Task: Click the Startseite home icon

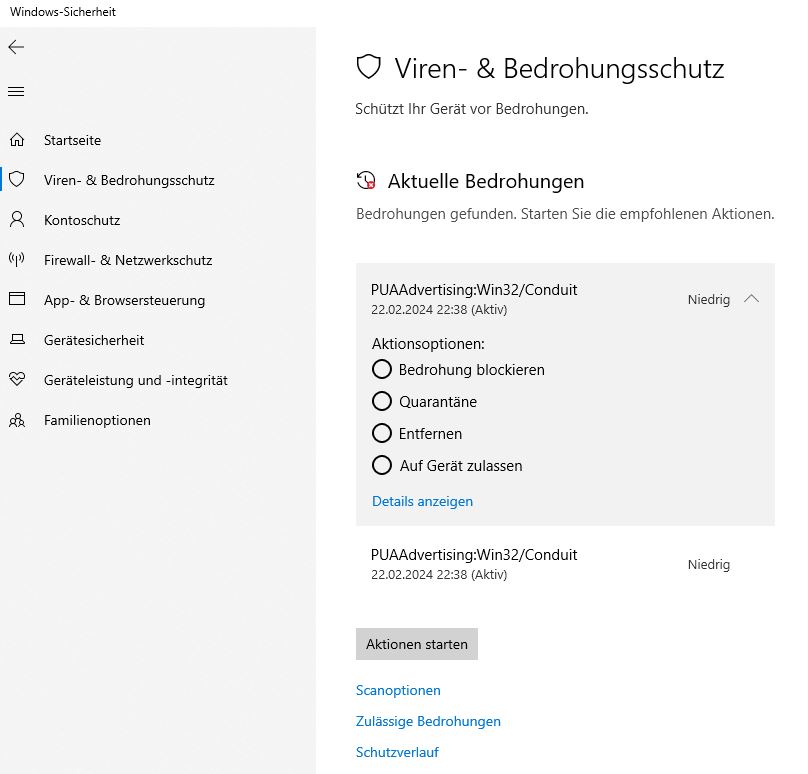Action: point(17,140)
